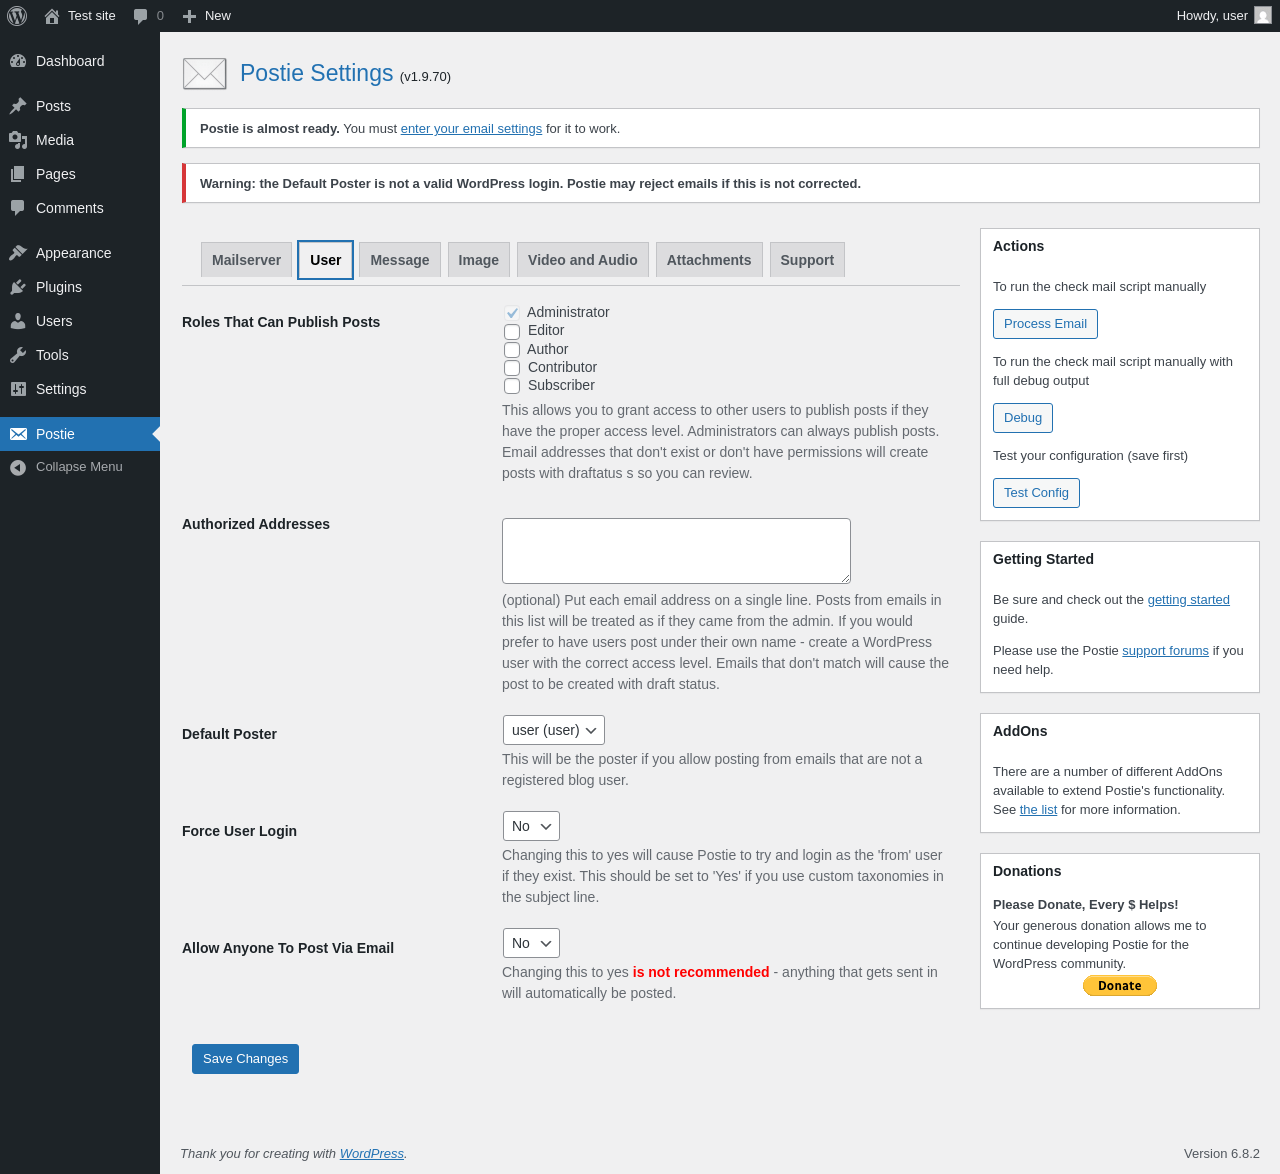Screen dimensions: 1280x1174
Task: Click the Pages icon in sidebar
Action: 18,174
